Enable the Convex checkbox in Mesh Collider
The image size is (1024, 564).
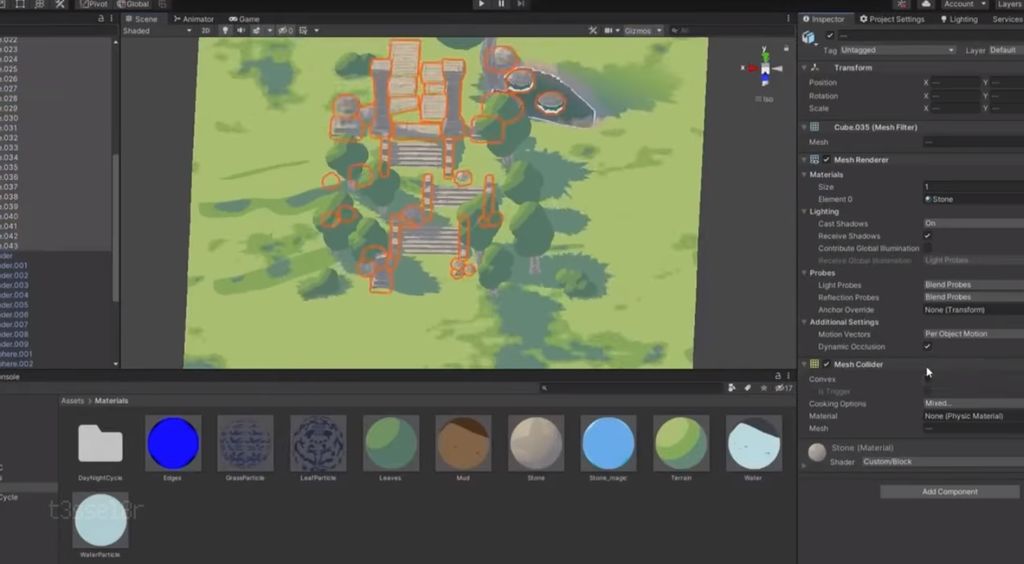[x=928, y=380]
